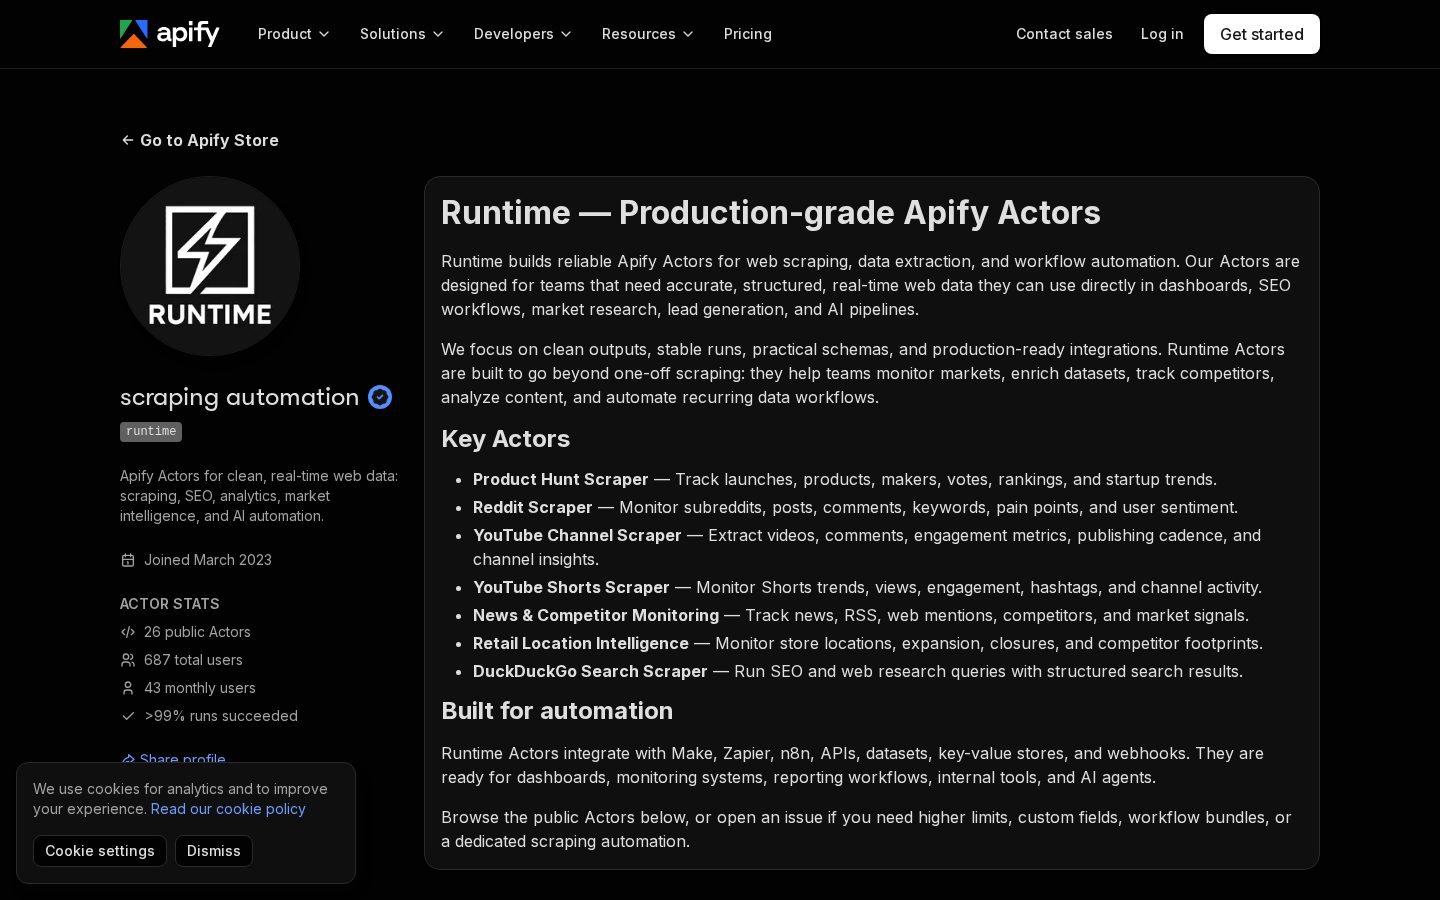Expand the Developers menu
The height and width of the screenshot is (900, 1440).
(523, 34)
